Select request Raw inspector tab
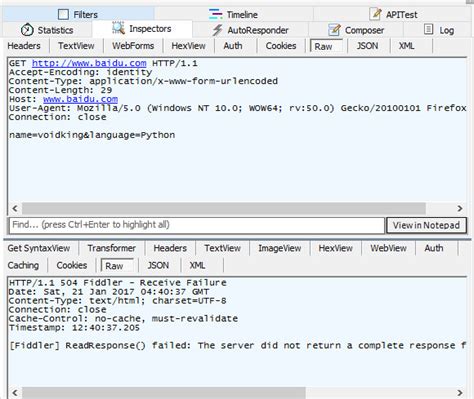Screen dimensions: 474x399 [x=326, y=46]
